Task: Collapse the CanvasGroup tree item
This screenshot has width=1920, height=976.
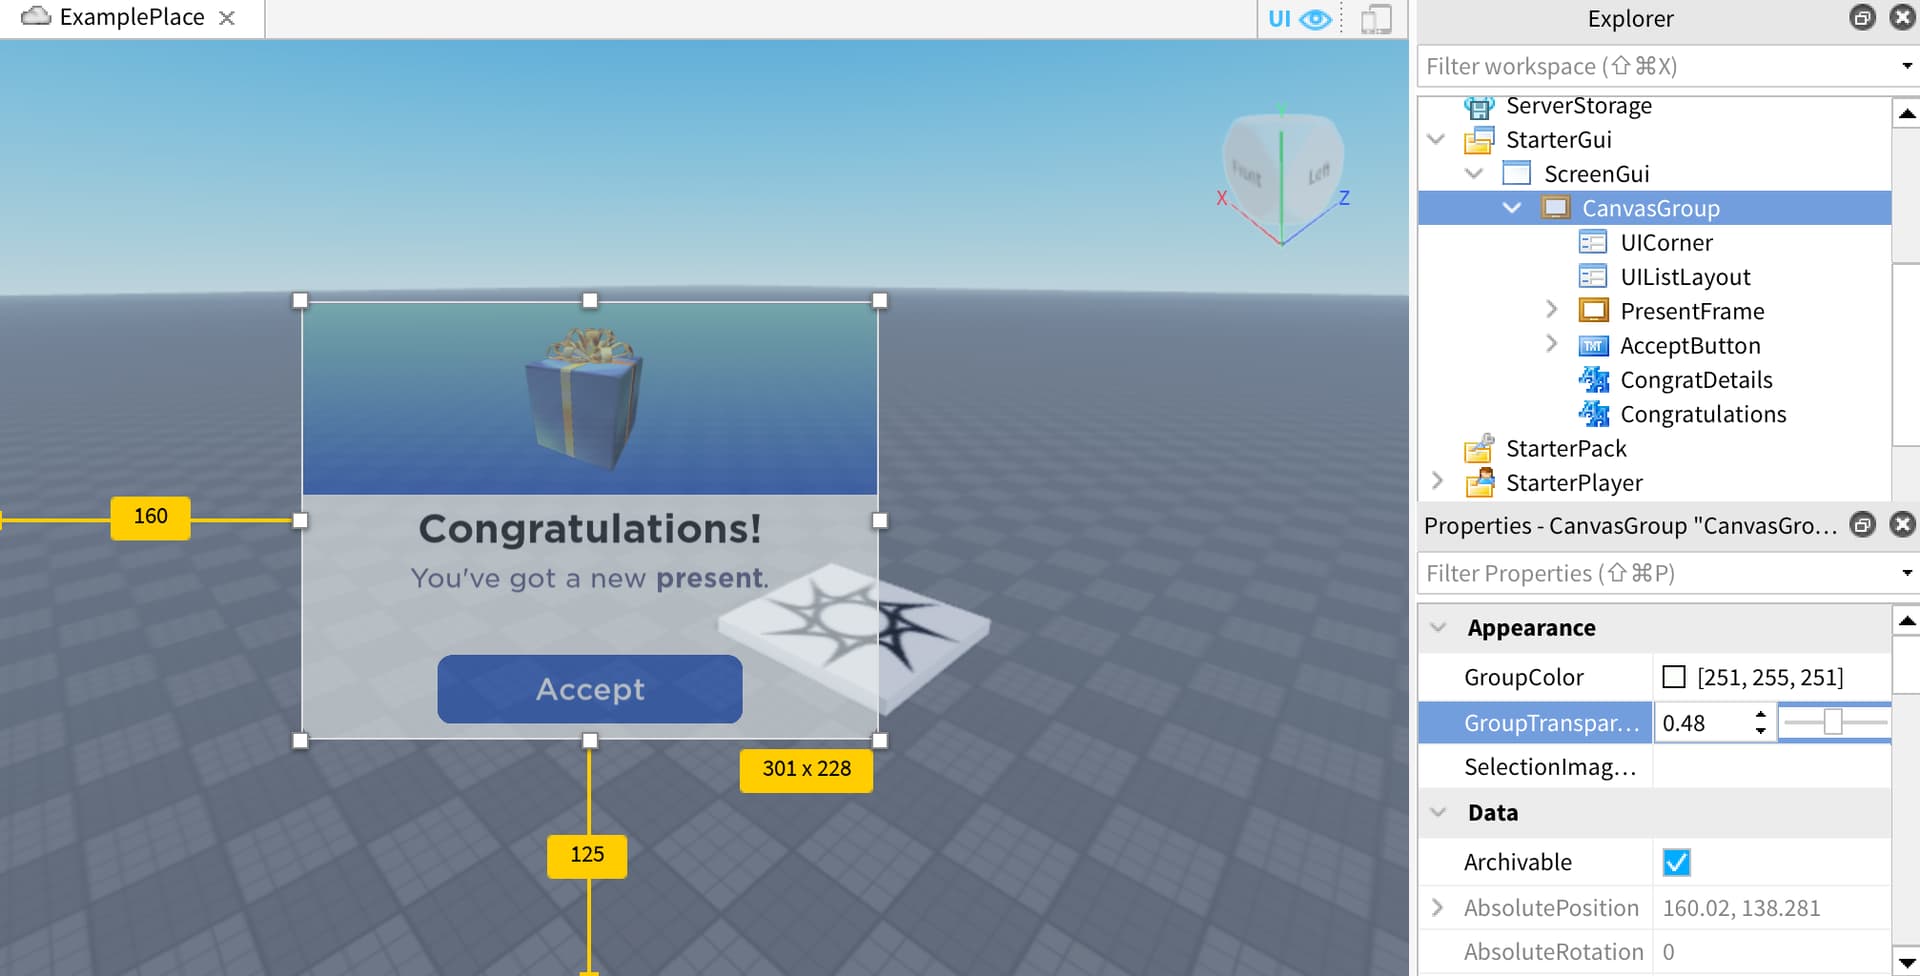Action: (1512, 208)
